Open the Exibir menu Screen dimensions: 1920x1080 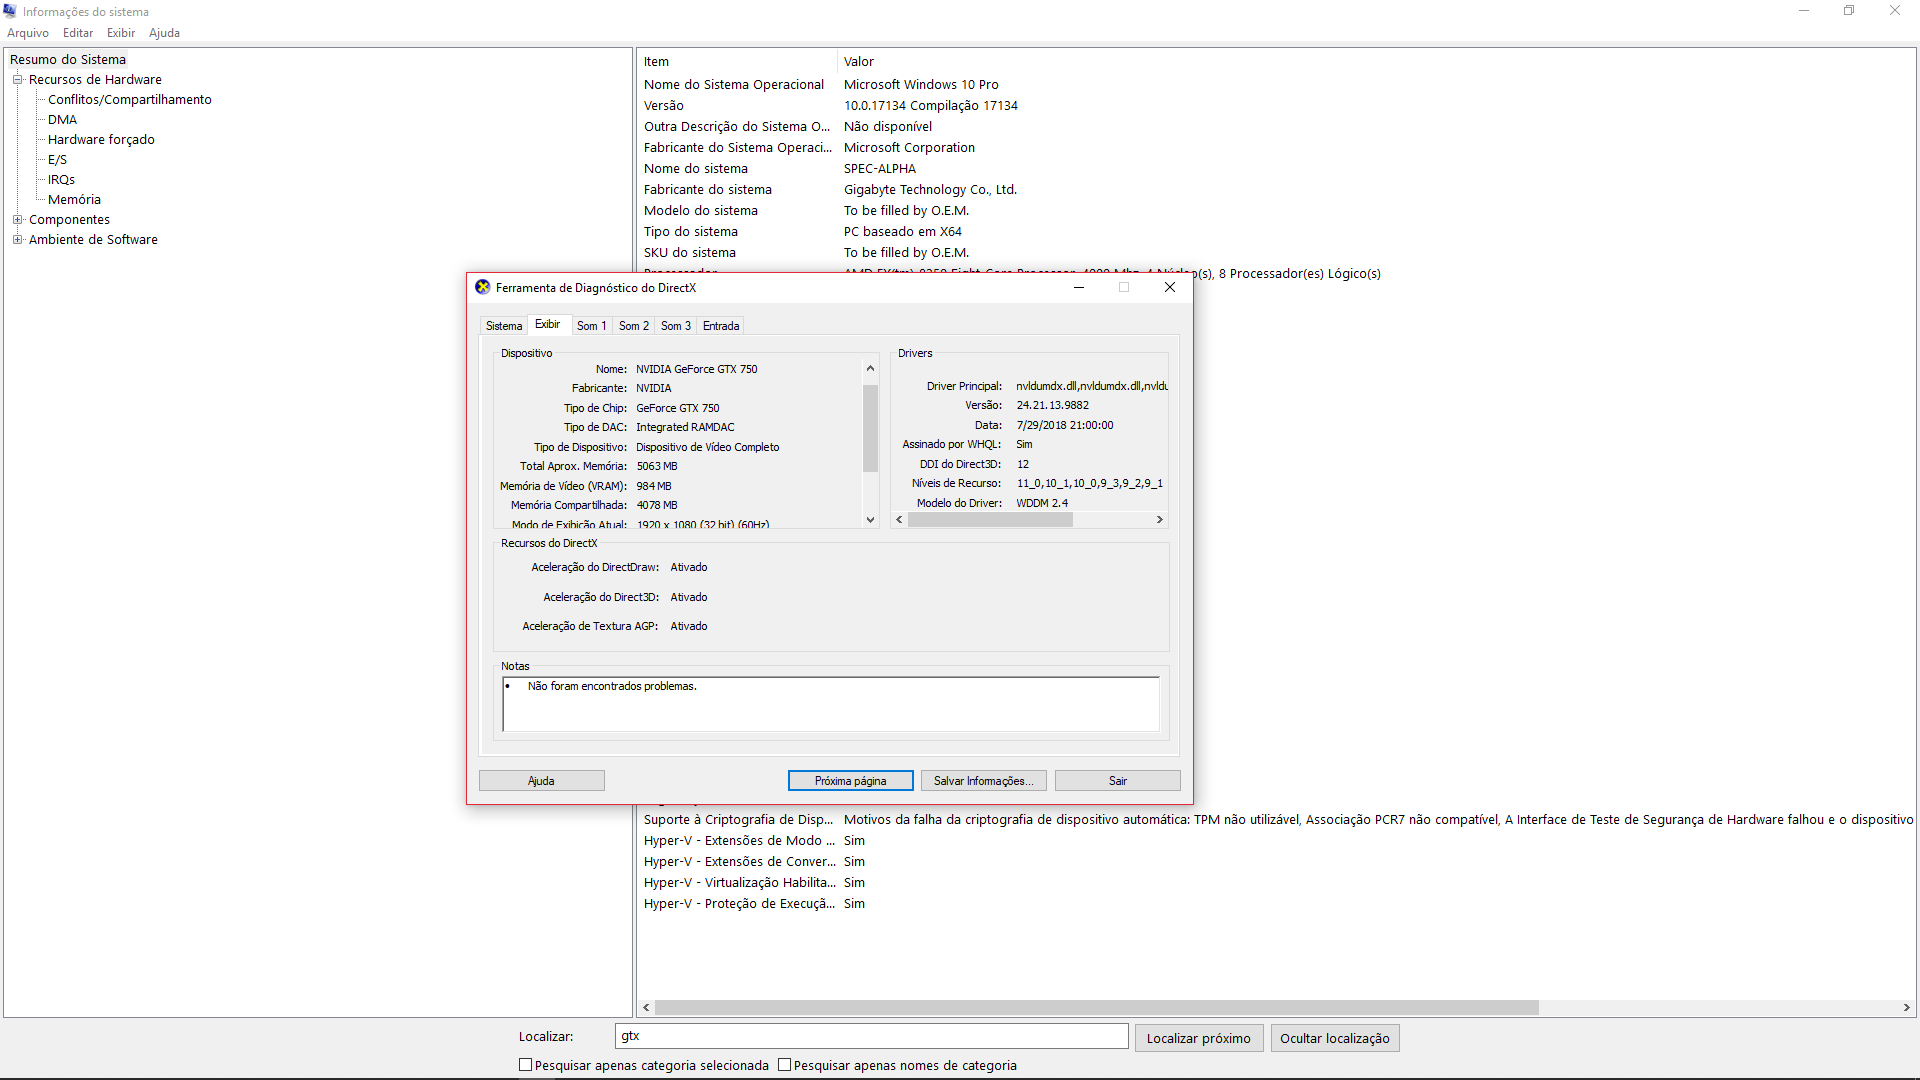121,33
